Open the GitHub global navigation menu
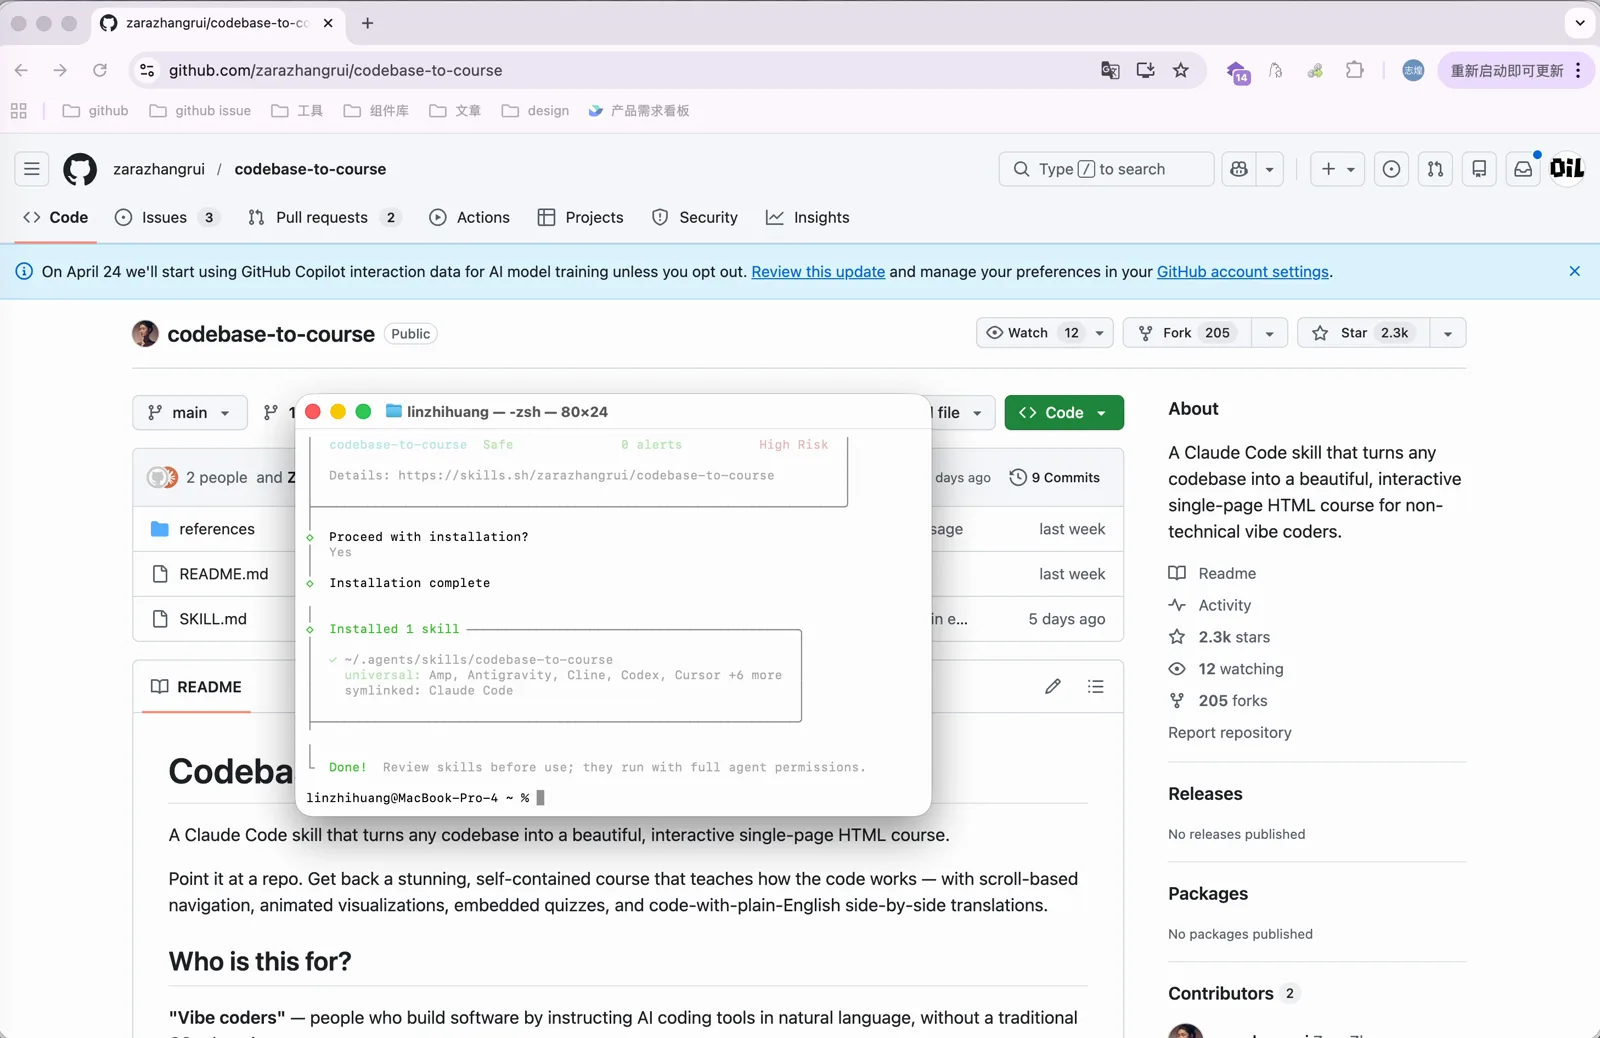 tap(32, 169)
